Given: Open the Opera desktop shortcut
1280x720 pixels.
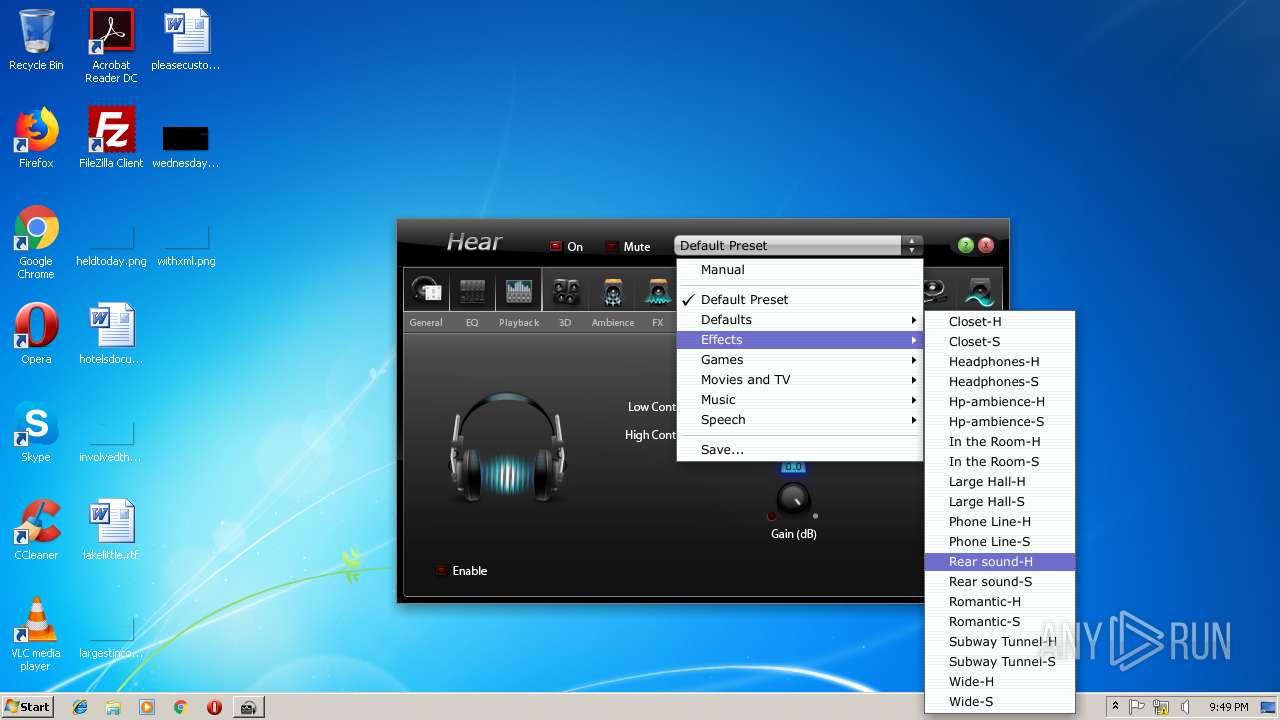Looking at the screenshot, I should (x=36, y=334).
